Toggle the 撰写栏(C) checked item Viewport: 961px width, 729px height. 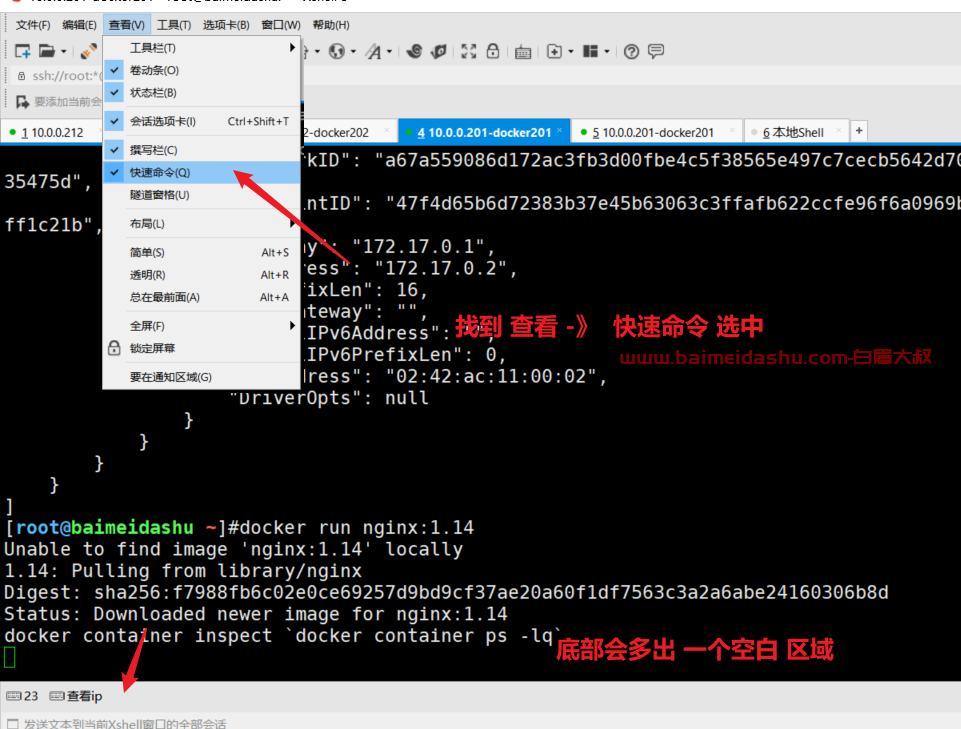(202, 150)
